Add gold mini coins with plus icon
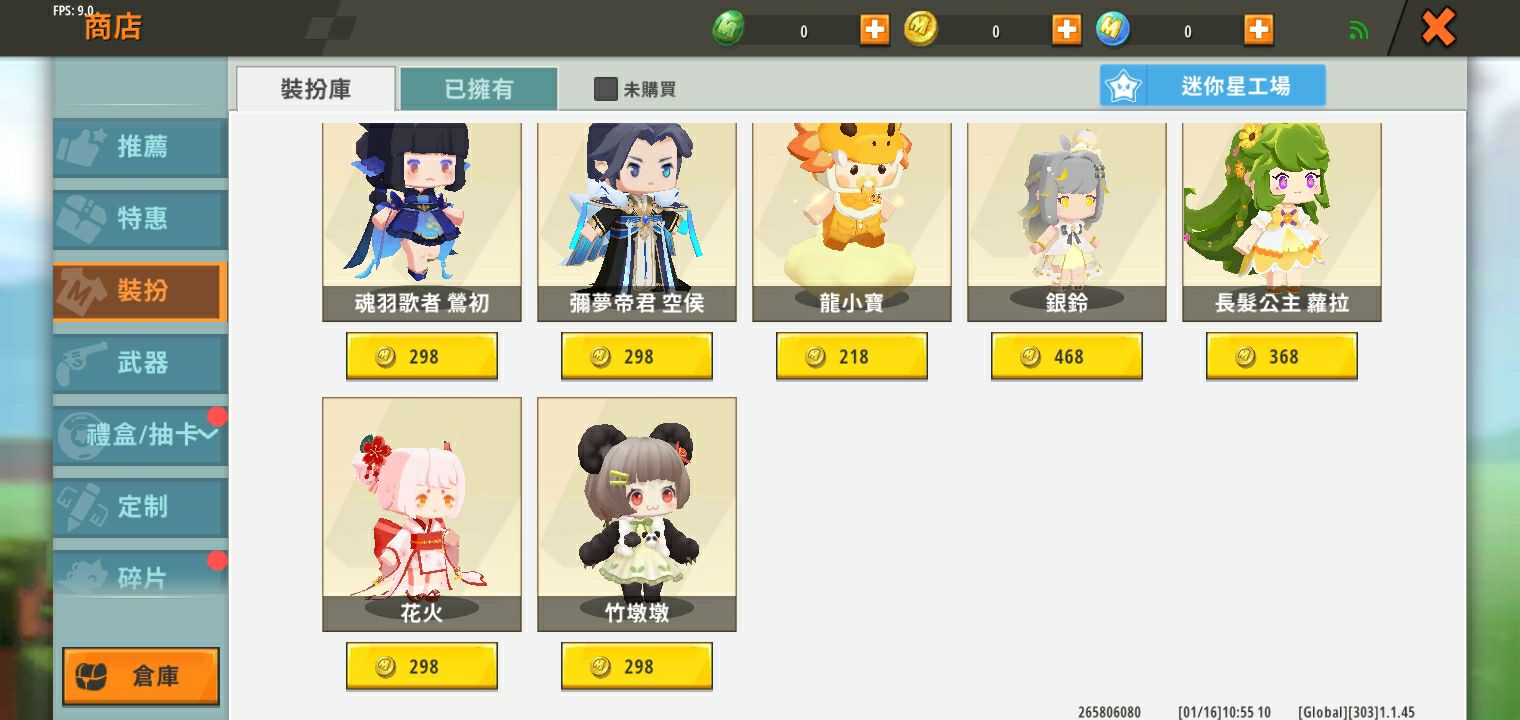The width and height of the screenshot is (1520, 720). click(x=1066, y=30)
